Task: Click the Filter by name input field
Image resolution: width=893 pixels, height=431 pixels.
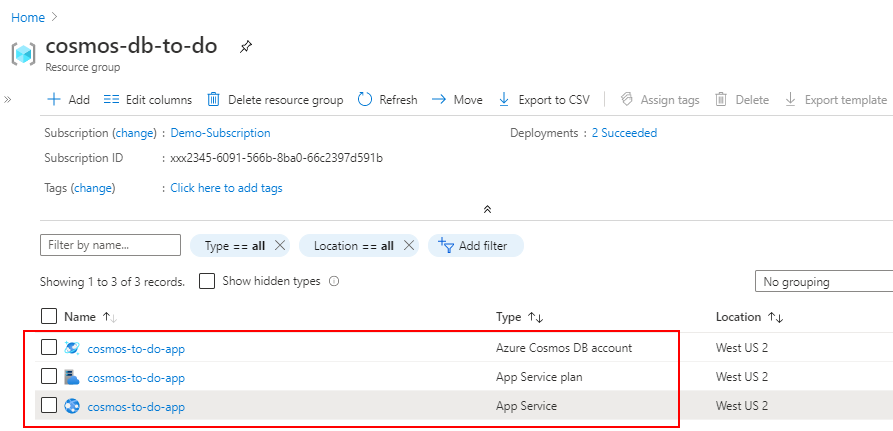Action: (x=110, y=245)
